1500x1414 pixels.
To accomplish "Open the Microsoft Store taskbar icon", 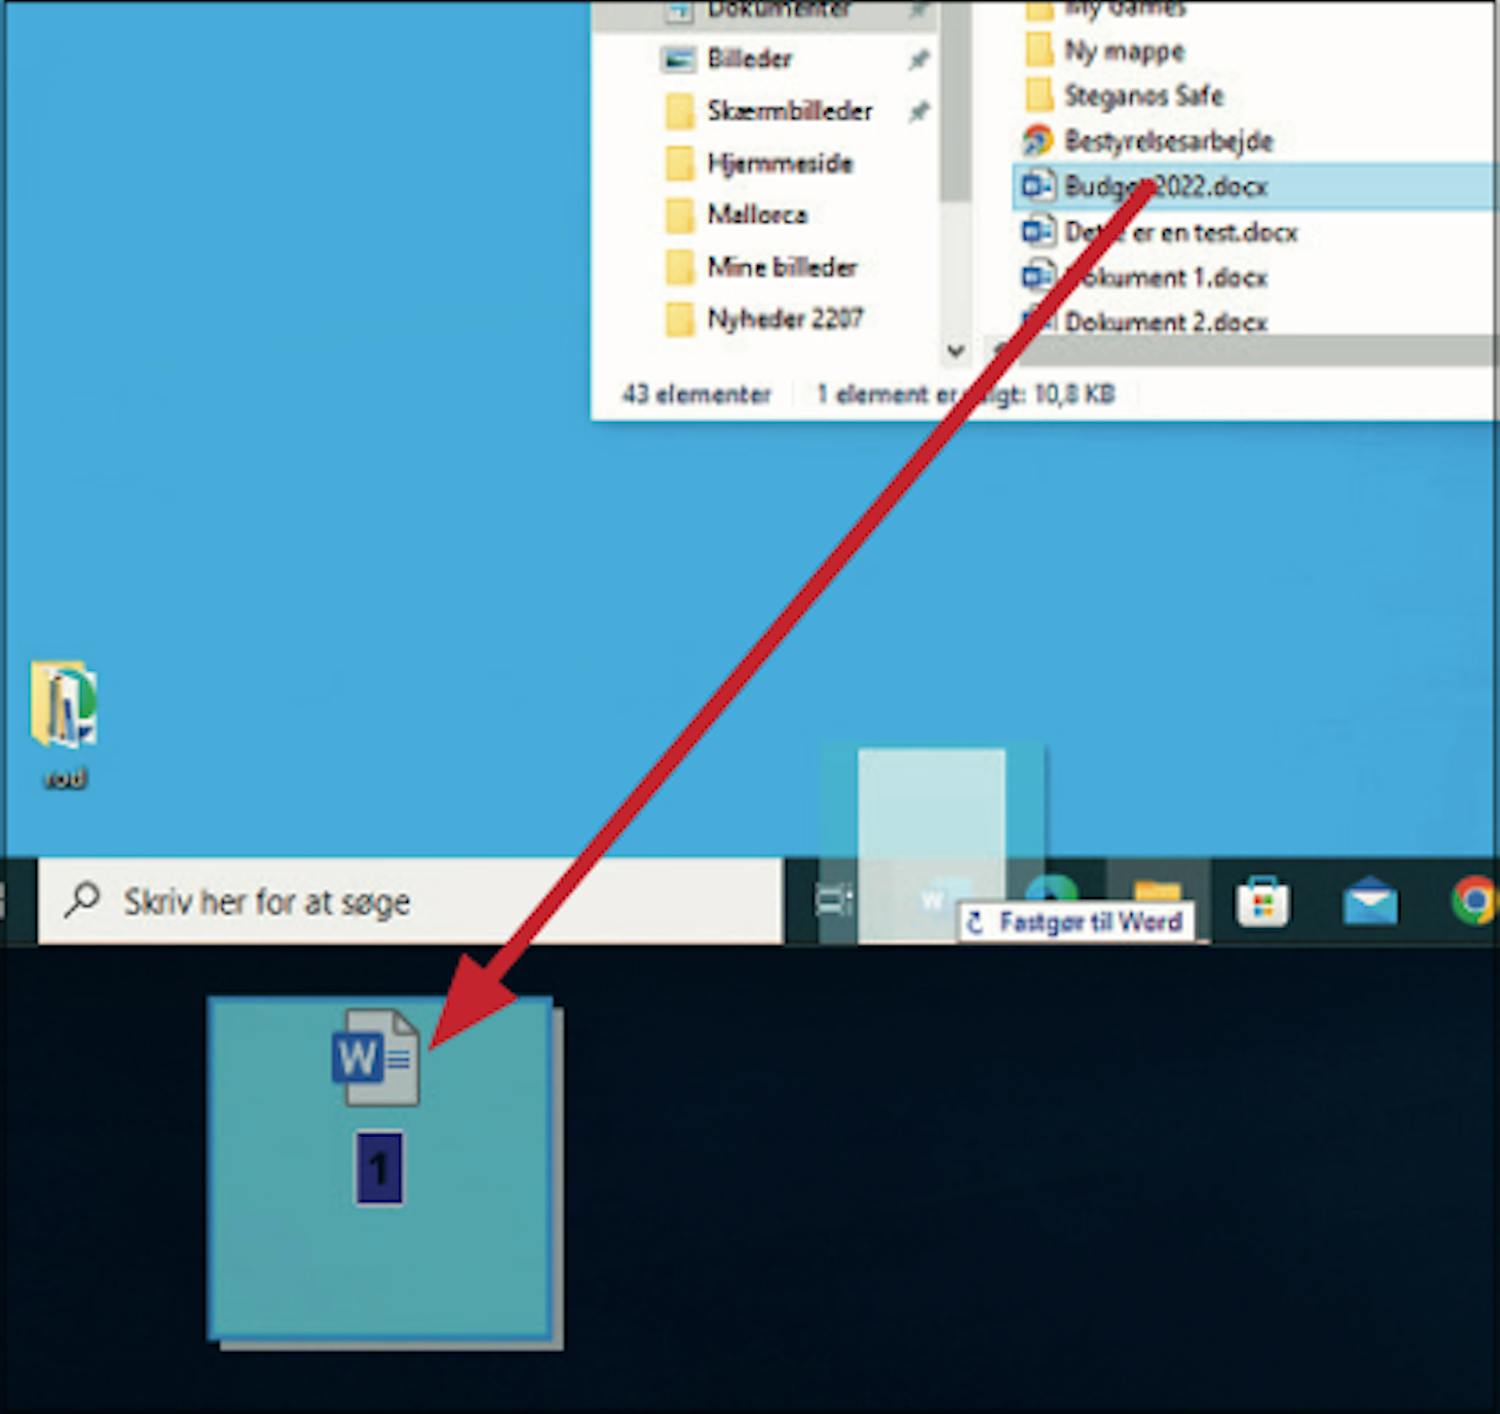I will click(x=1262, y=901).
